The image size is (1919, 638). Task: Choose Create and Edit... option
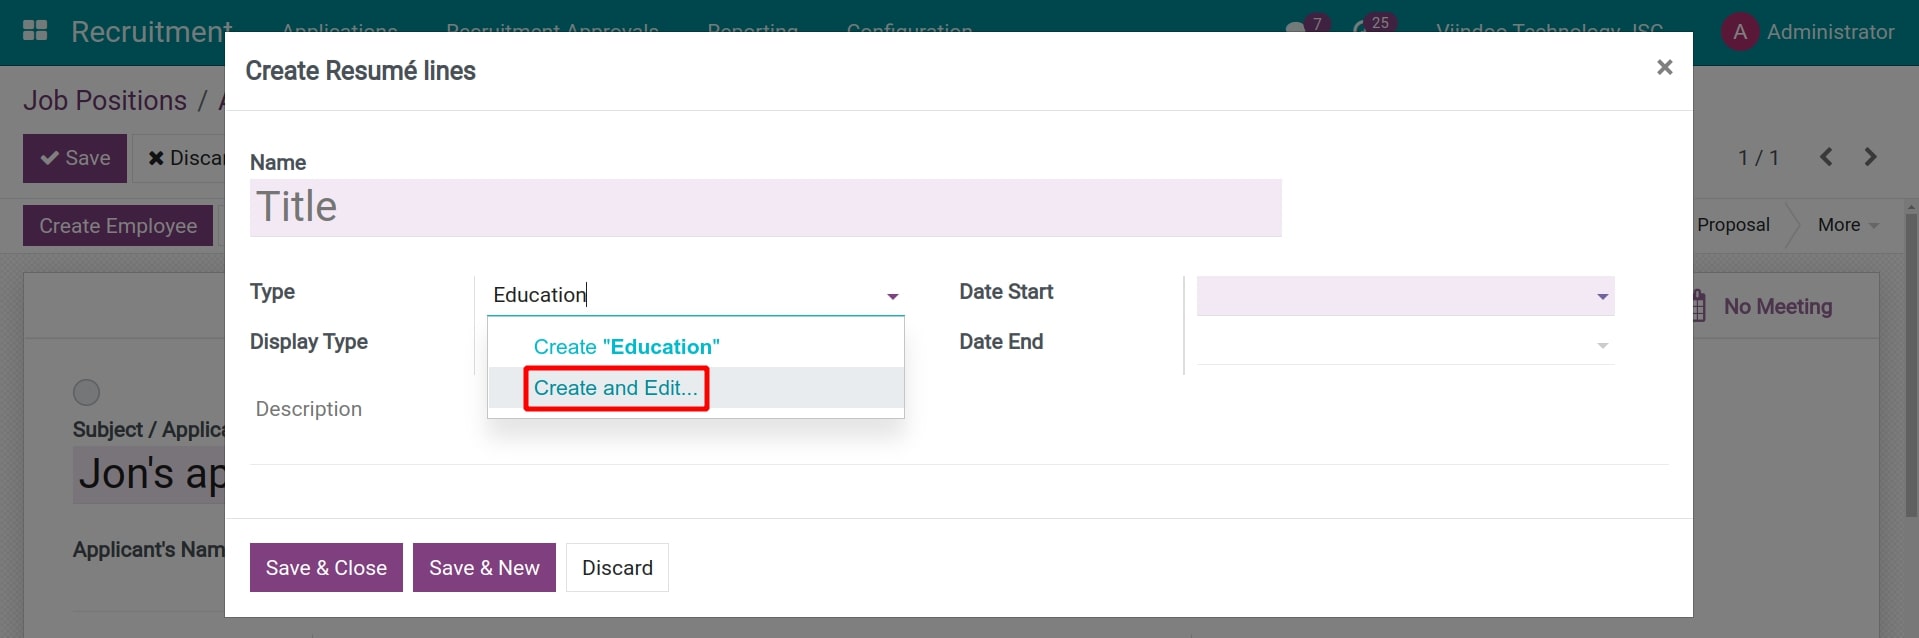tap(615, 388)
